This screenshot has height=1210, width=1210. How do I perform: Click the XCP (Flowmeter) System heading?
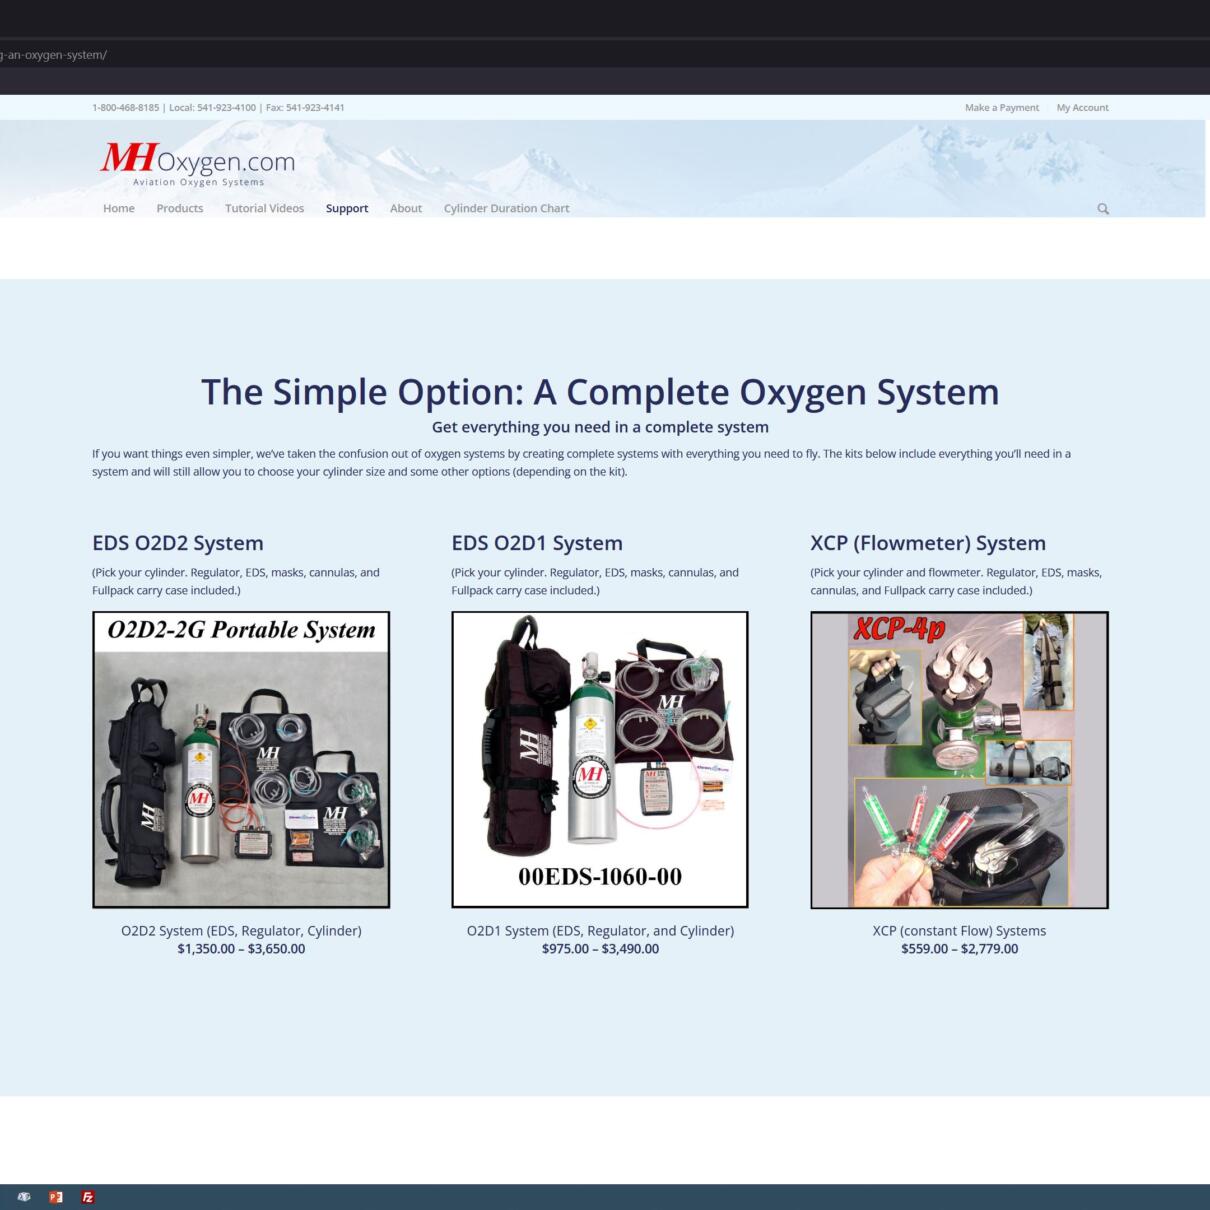[928, 543]
